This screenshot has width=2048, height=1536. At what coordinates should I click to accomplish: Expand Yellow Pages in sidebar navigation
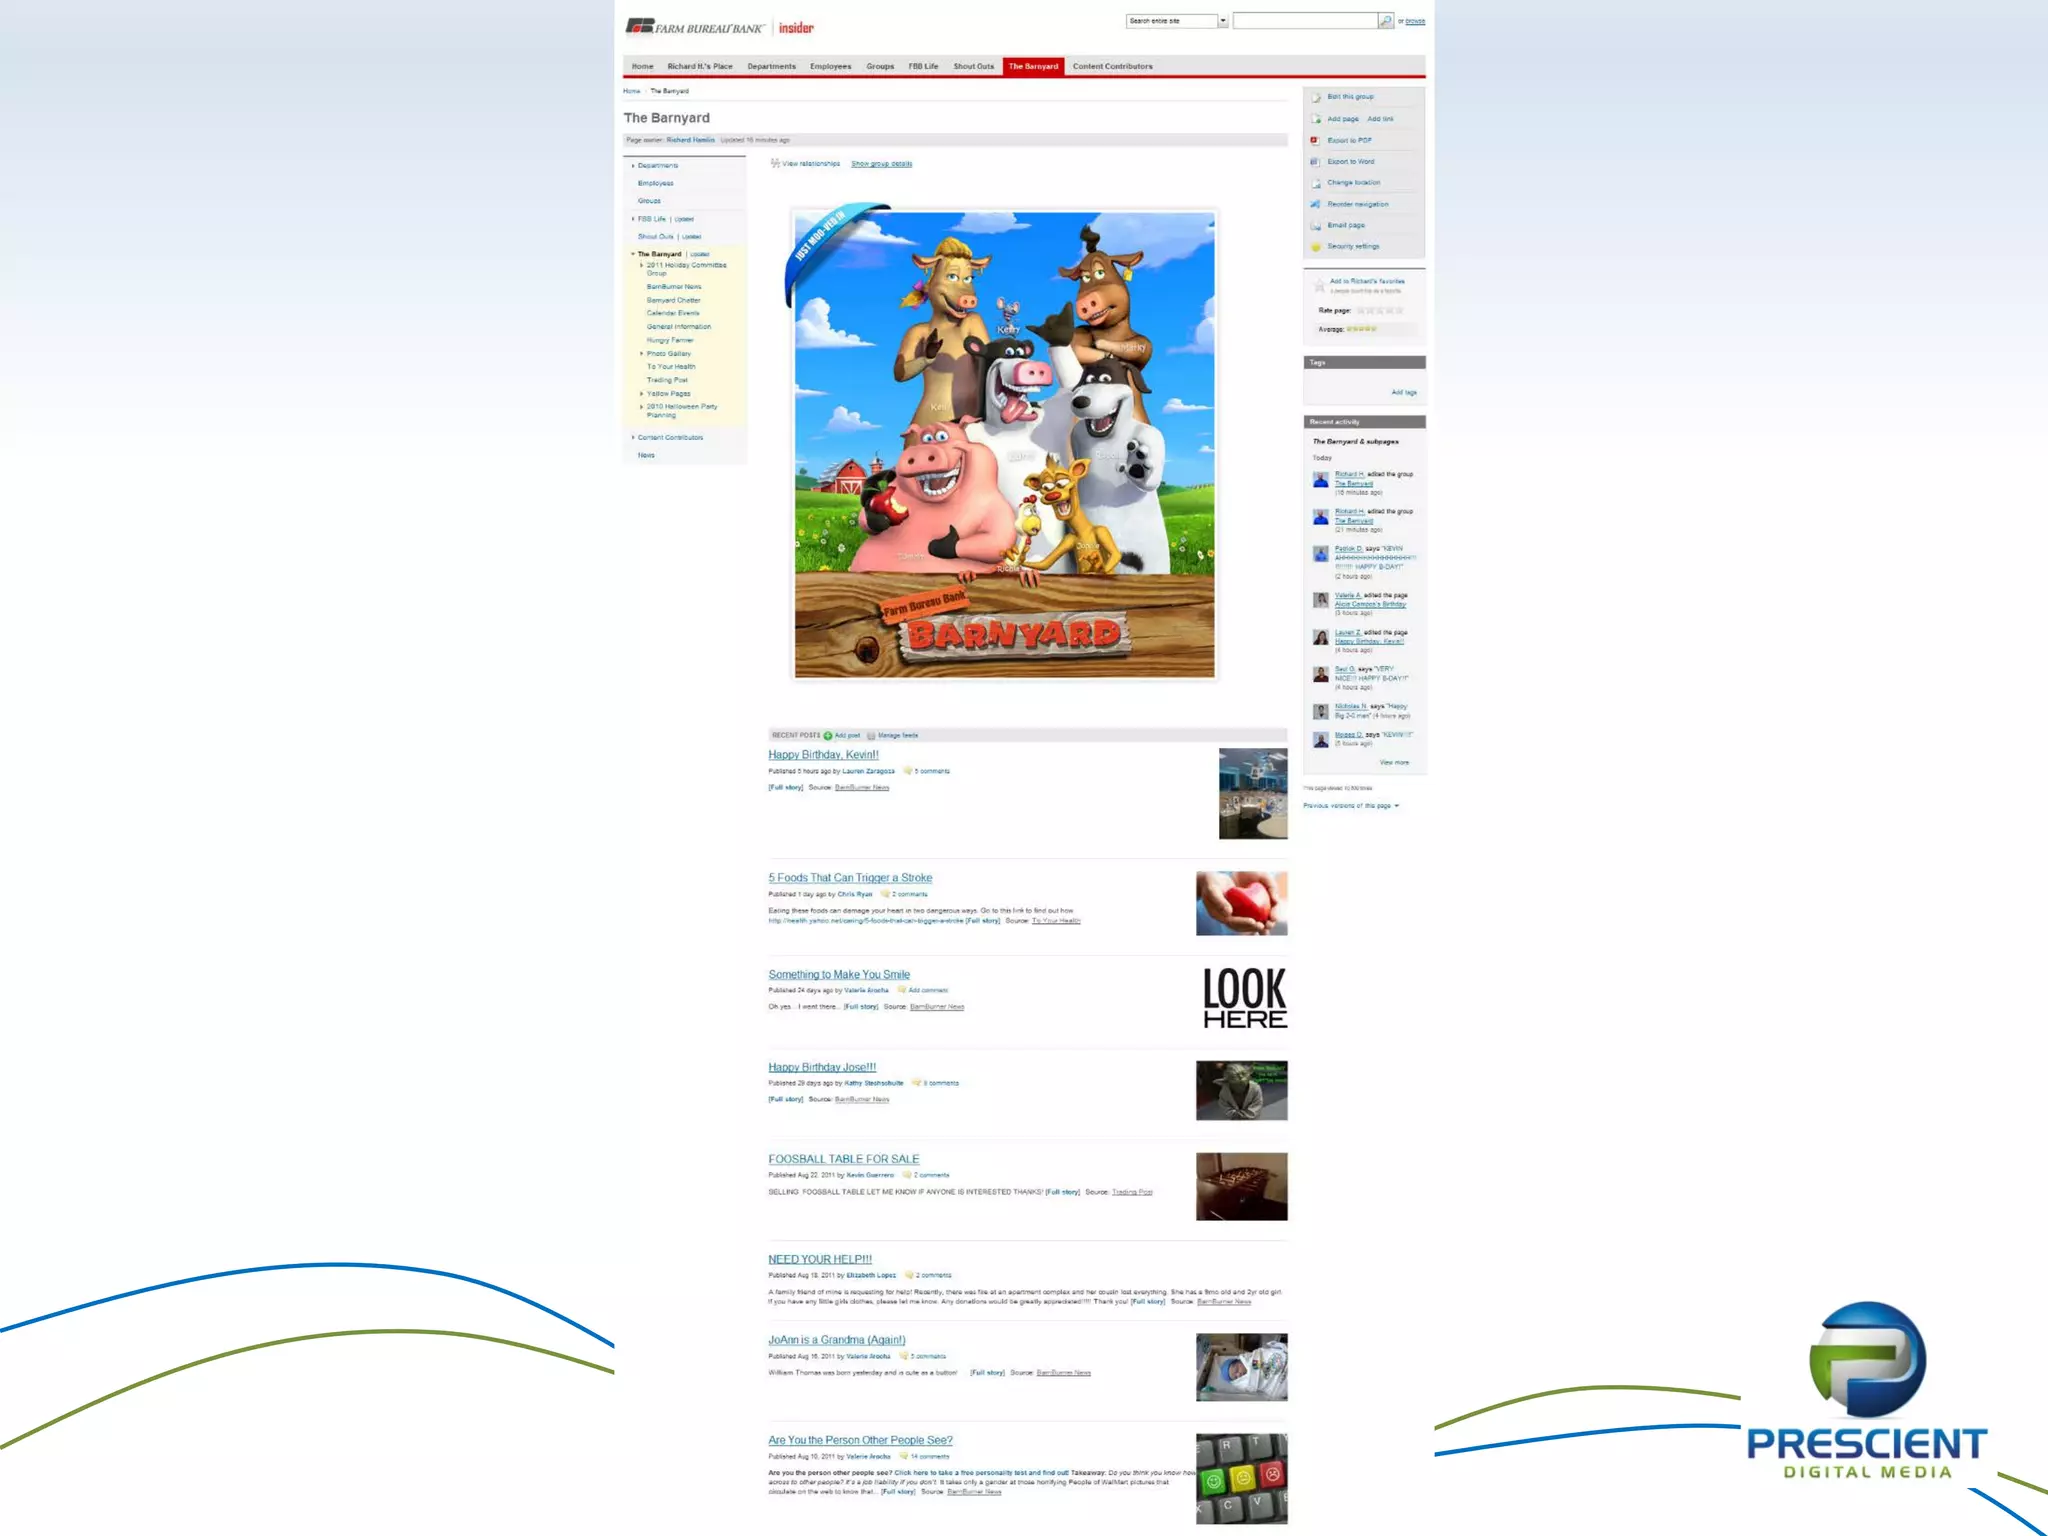point(642,394)
